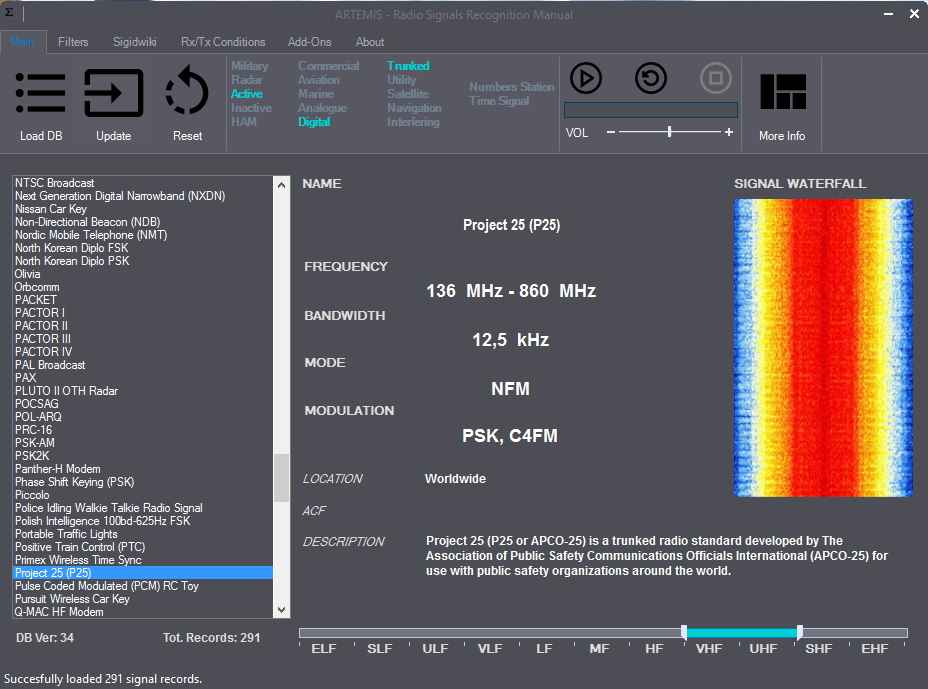Click the Update database icon
The height and width of the screenshot is (689, 928).
point(114,93)
